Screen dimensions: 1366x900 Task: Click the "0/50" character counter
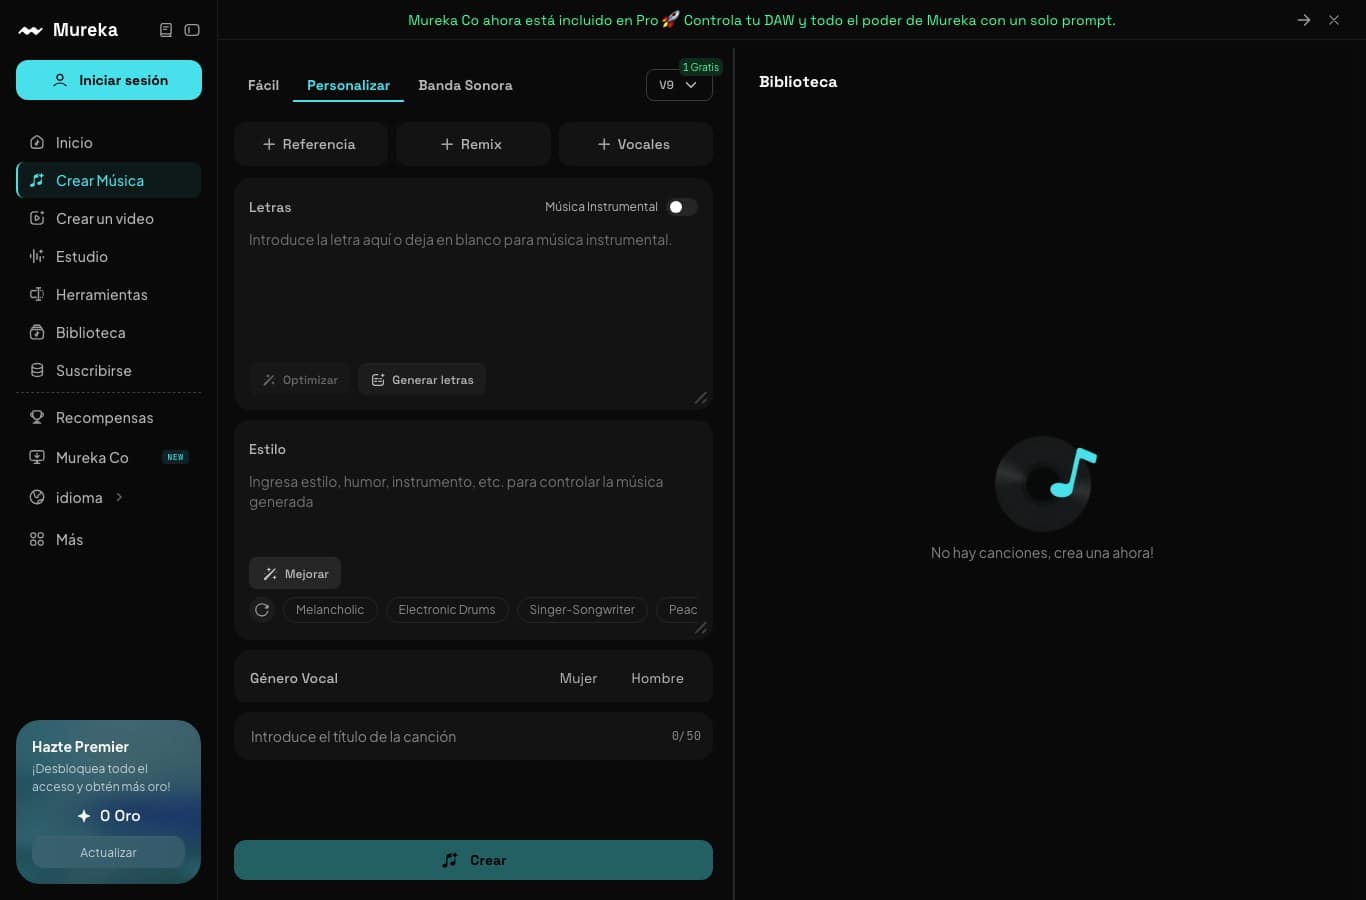(686, 736)
